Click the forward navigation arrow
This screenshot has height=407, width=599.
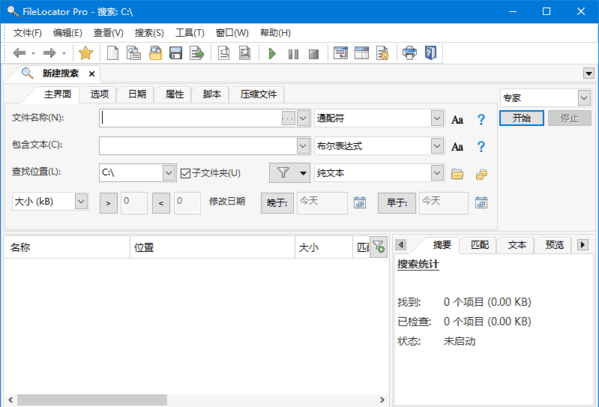pyautogui.click(x=49, y=53)
